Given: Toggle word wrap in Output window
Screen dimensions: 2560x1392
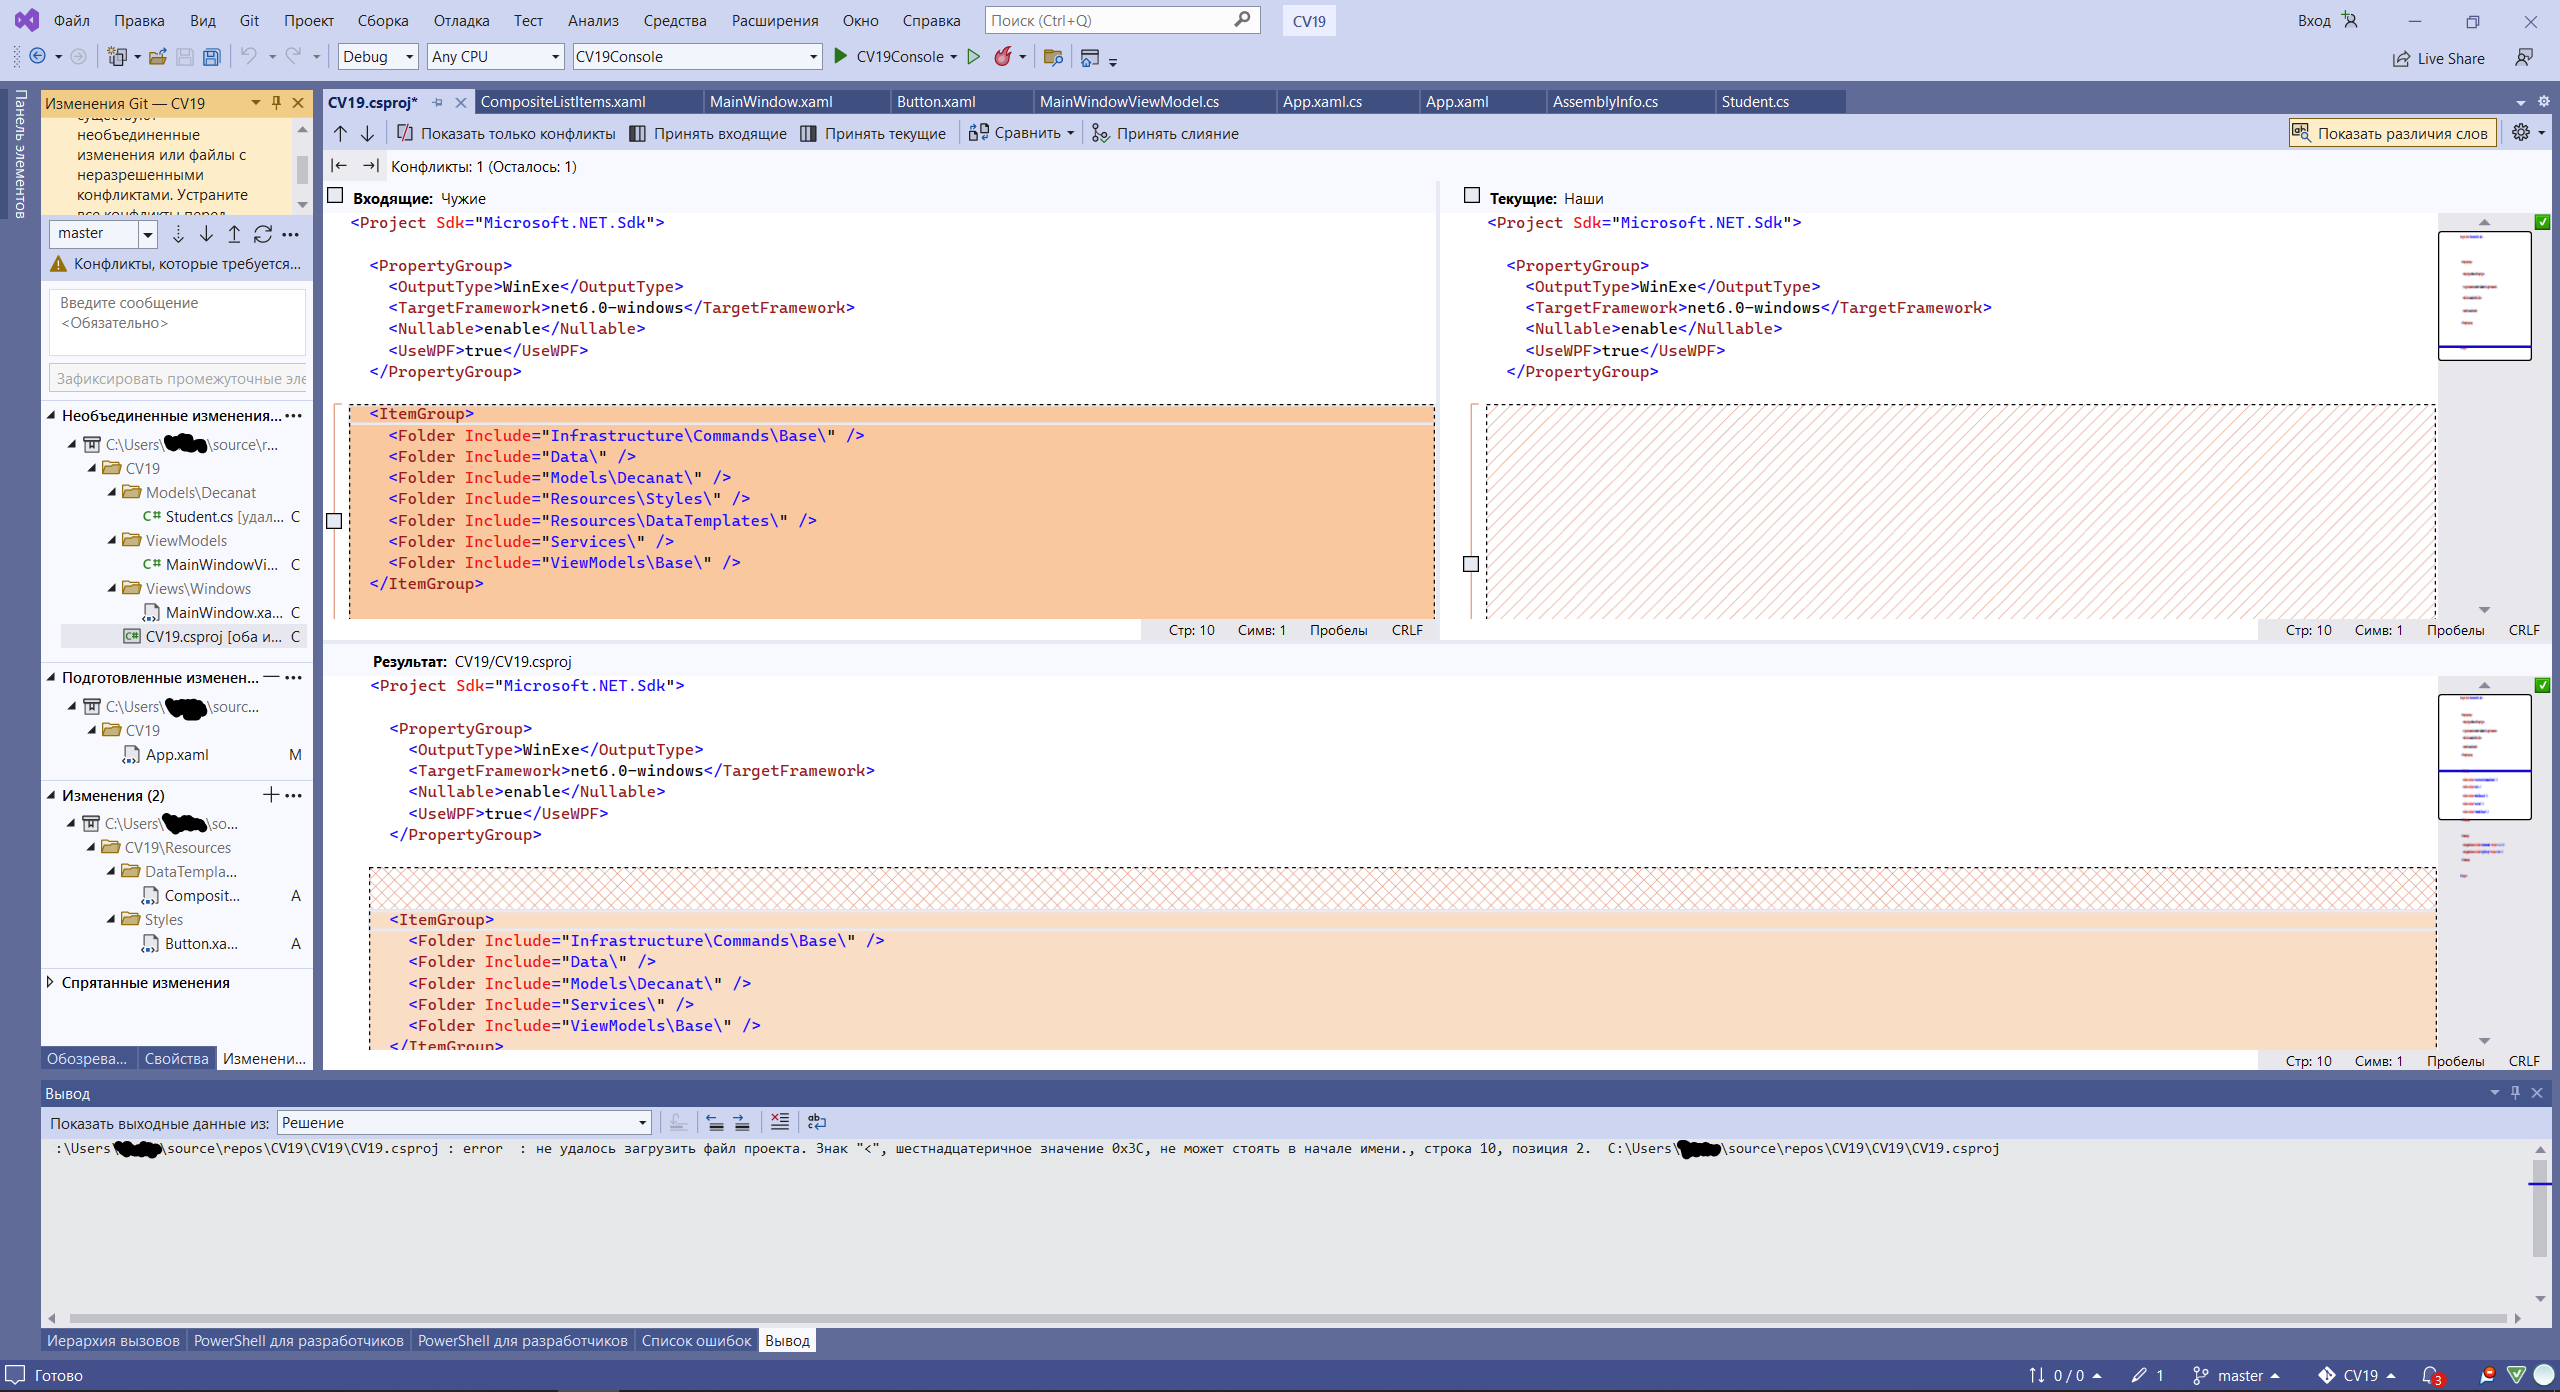Looking at the screenshot, I should tap(817, 1122).
